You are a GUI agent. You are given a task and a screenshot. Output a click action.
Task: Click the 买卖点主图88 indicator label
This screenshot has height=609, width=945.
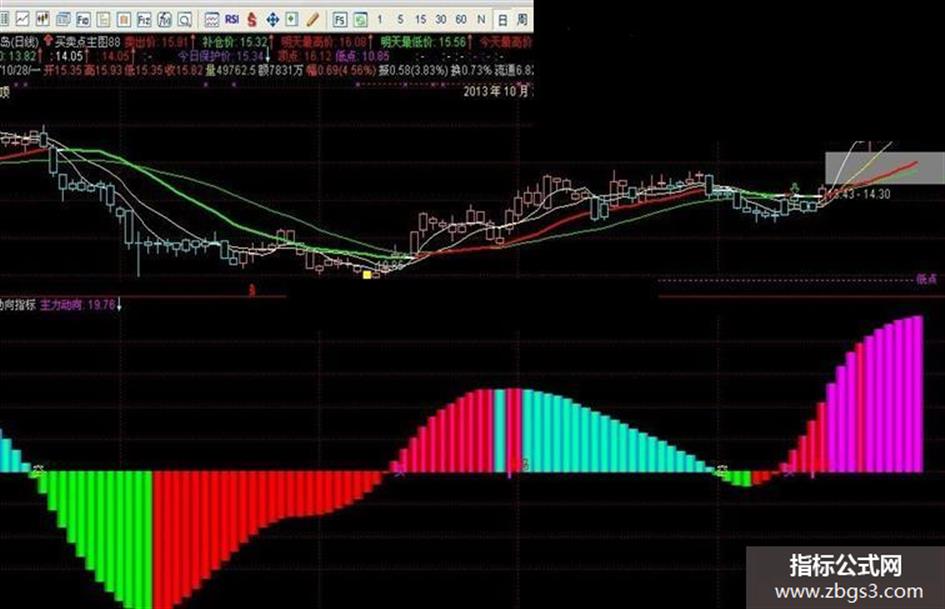click(88, 42)
